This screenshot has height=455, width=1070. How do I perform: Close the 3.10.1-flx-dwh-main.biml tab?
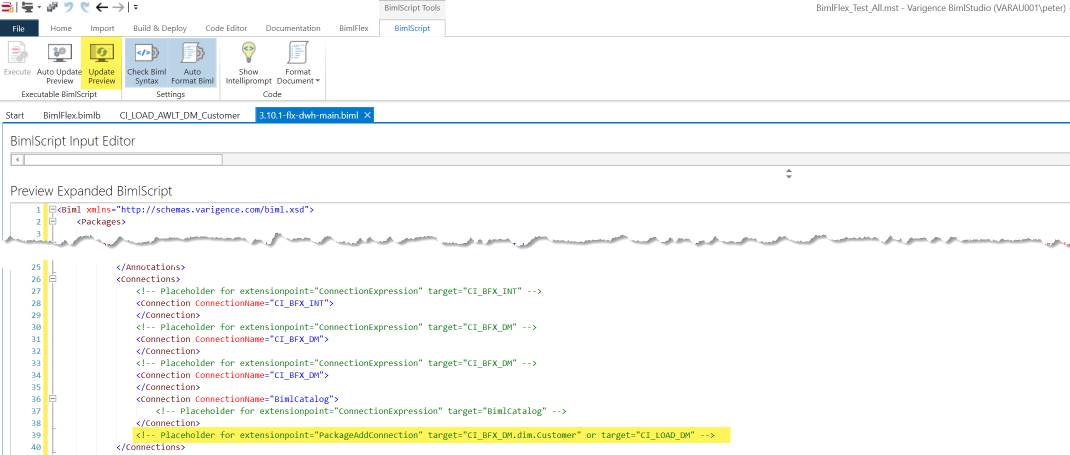coord(367,115)
